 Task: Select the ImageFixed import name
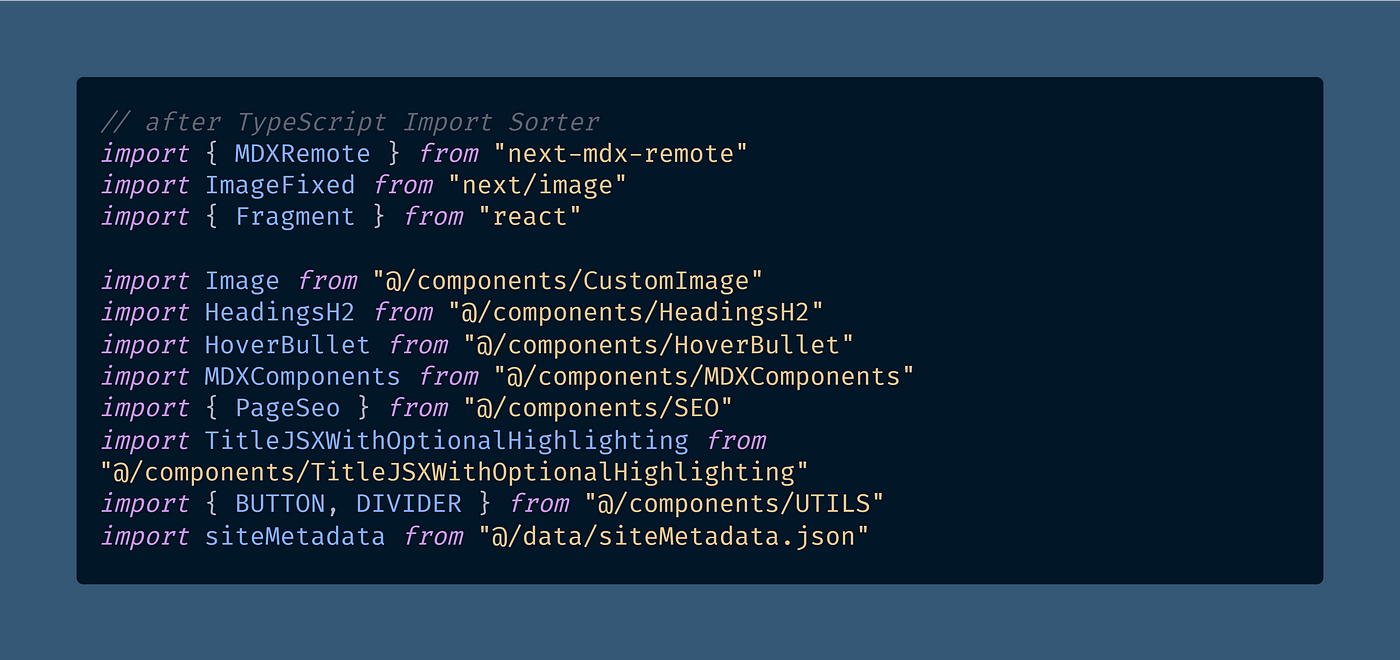pyautogui.click(x=280, y=186)
